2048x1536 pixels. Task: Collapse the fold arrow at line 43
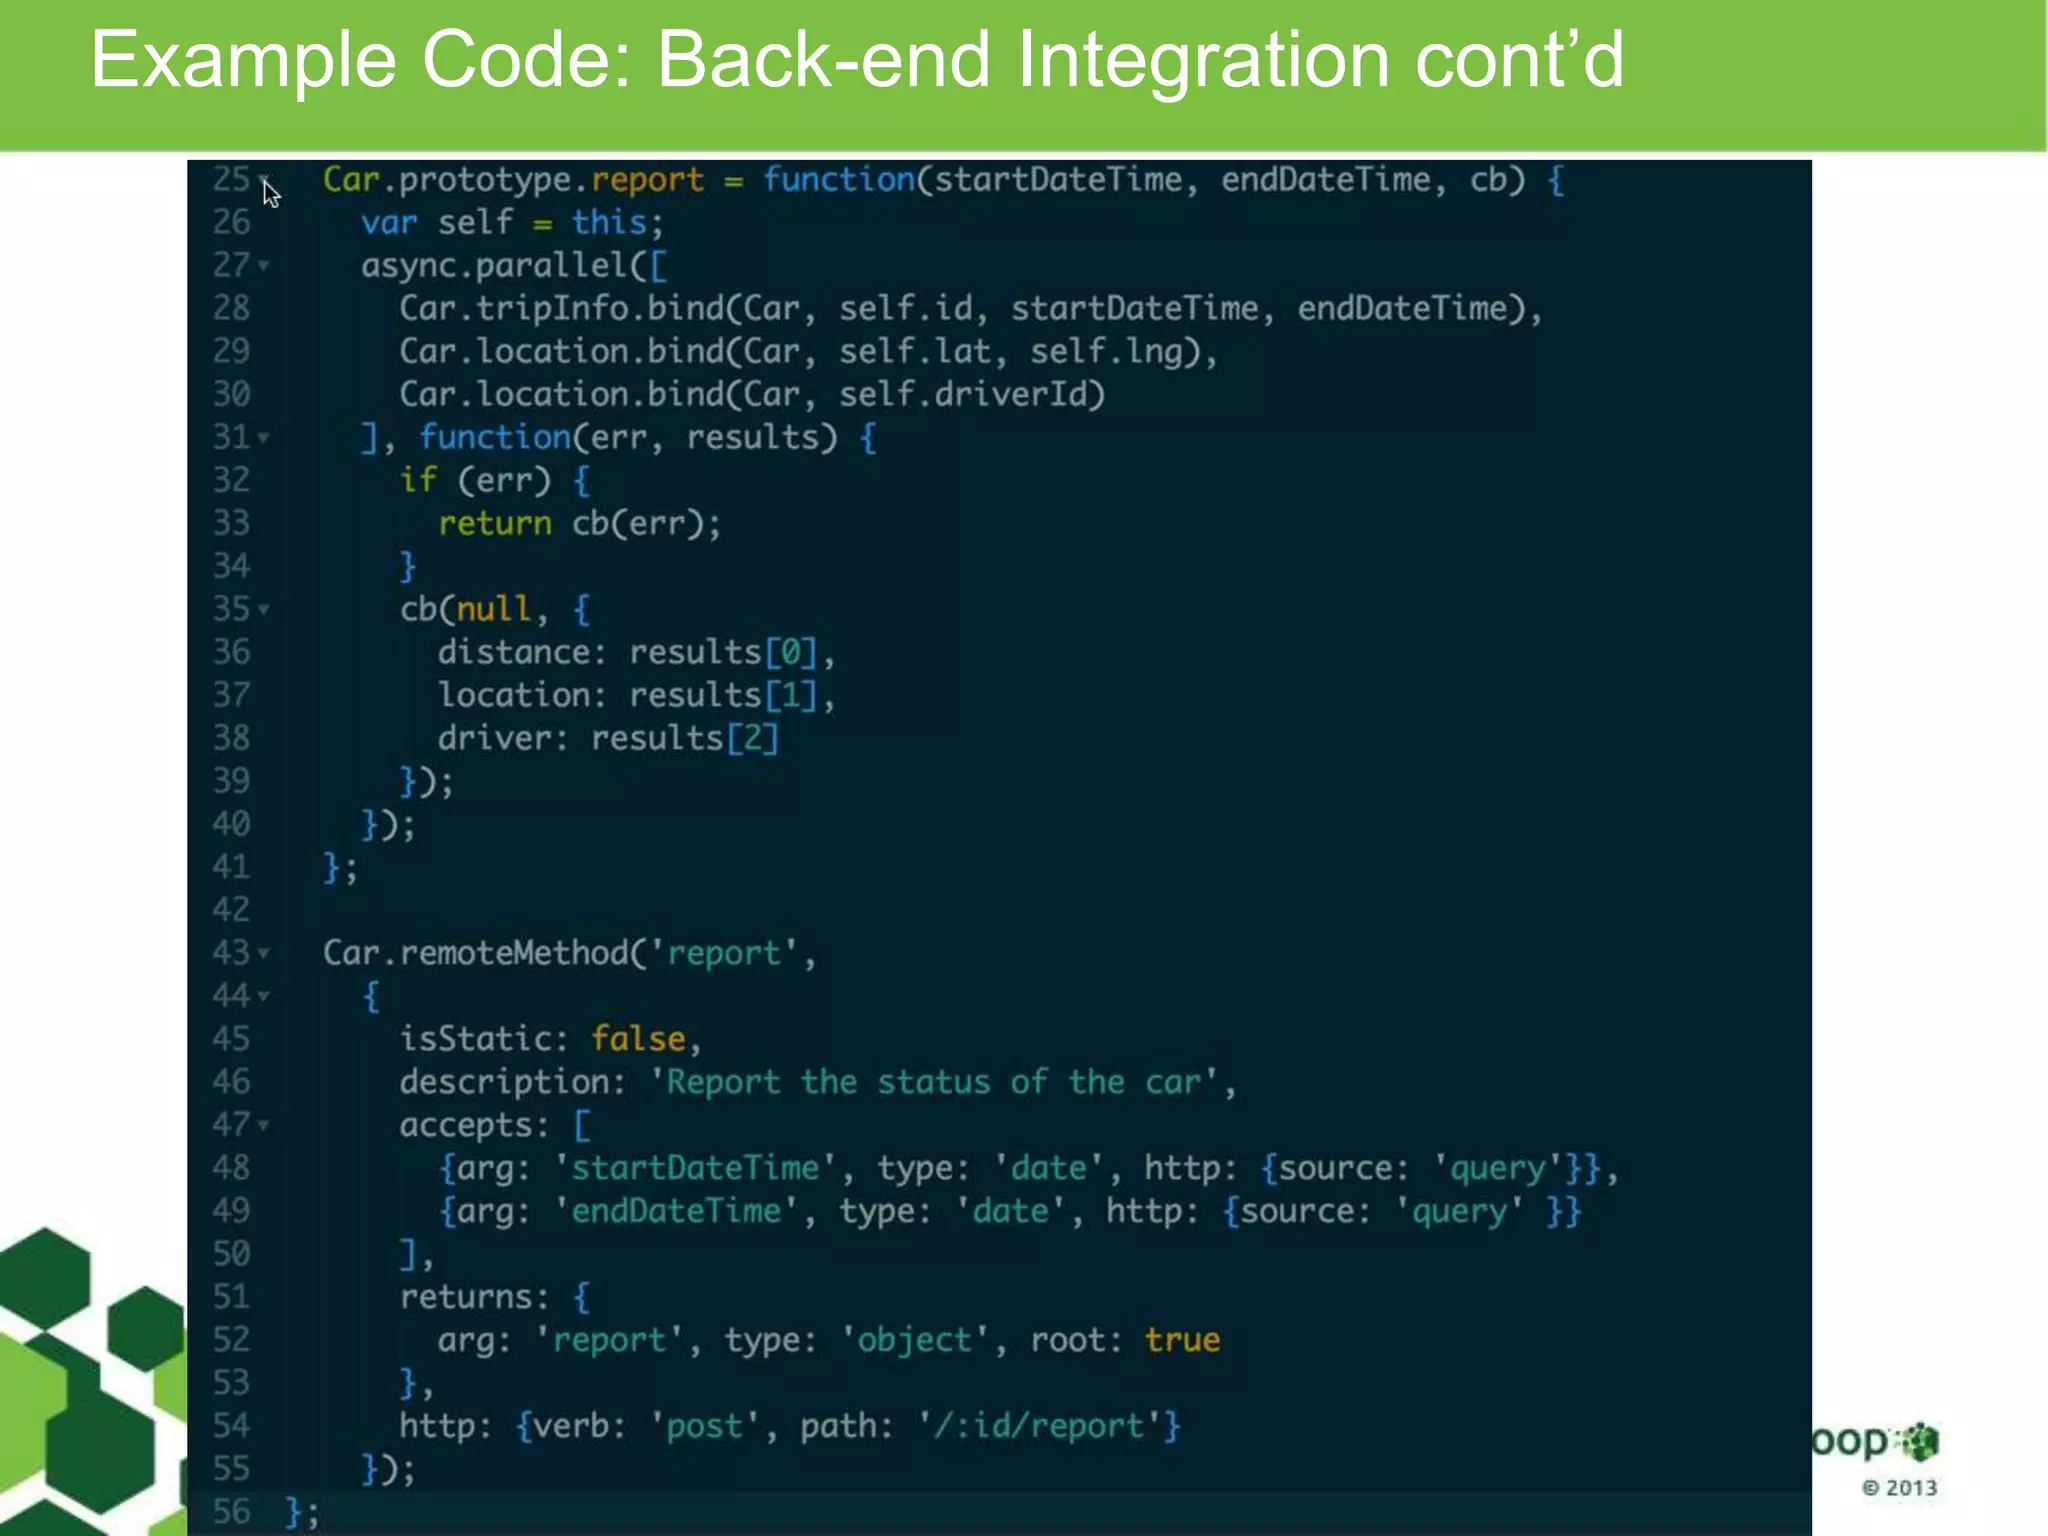click(264, 953)
